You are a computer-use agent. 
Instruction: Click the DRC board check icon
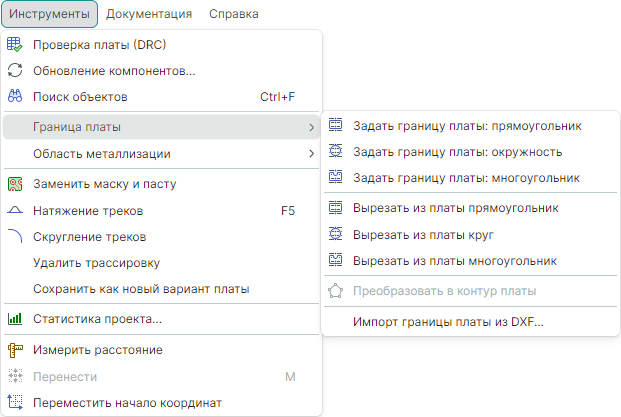(15, 45)
